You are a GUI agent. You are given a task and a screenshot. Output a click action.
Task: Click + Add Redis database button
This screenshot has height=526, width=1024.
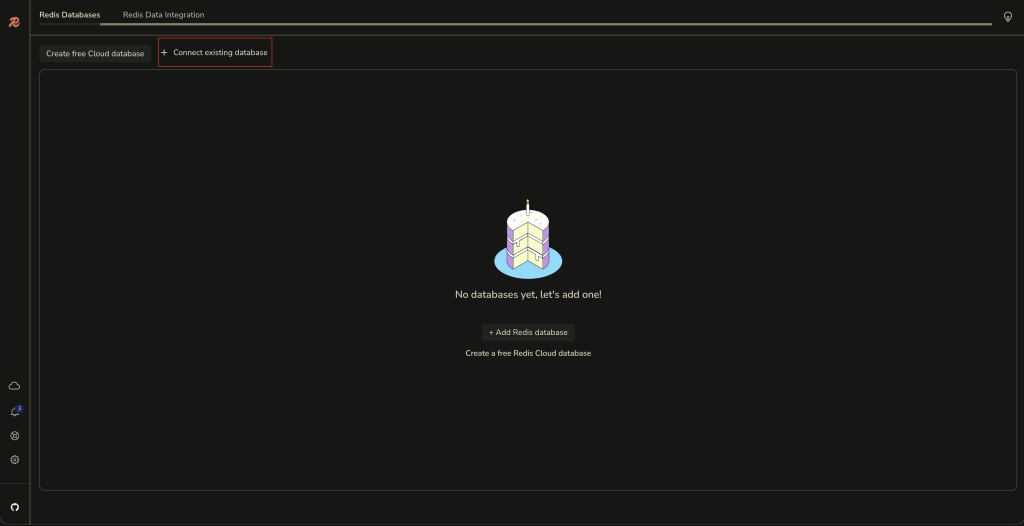(528, 332)
